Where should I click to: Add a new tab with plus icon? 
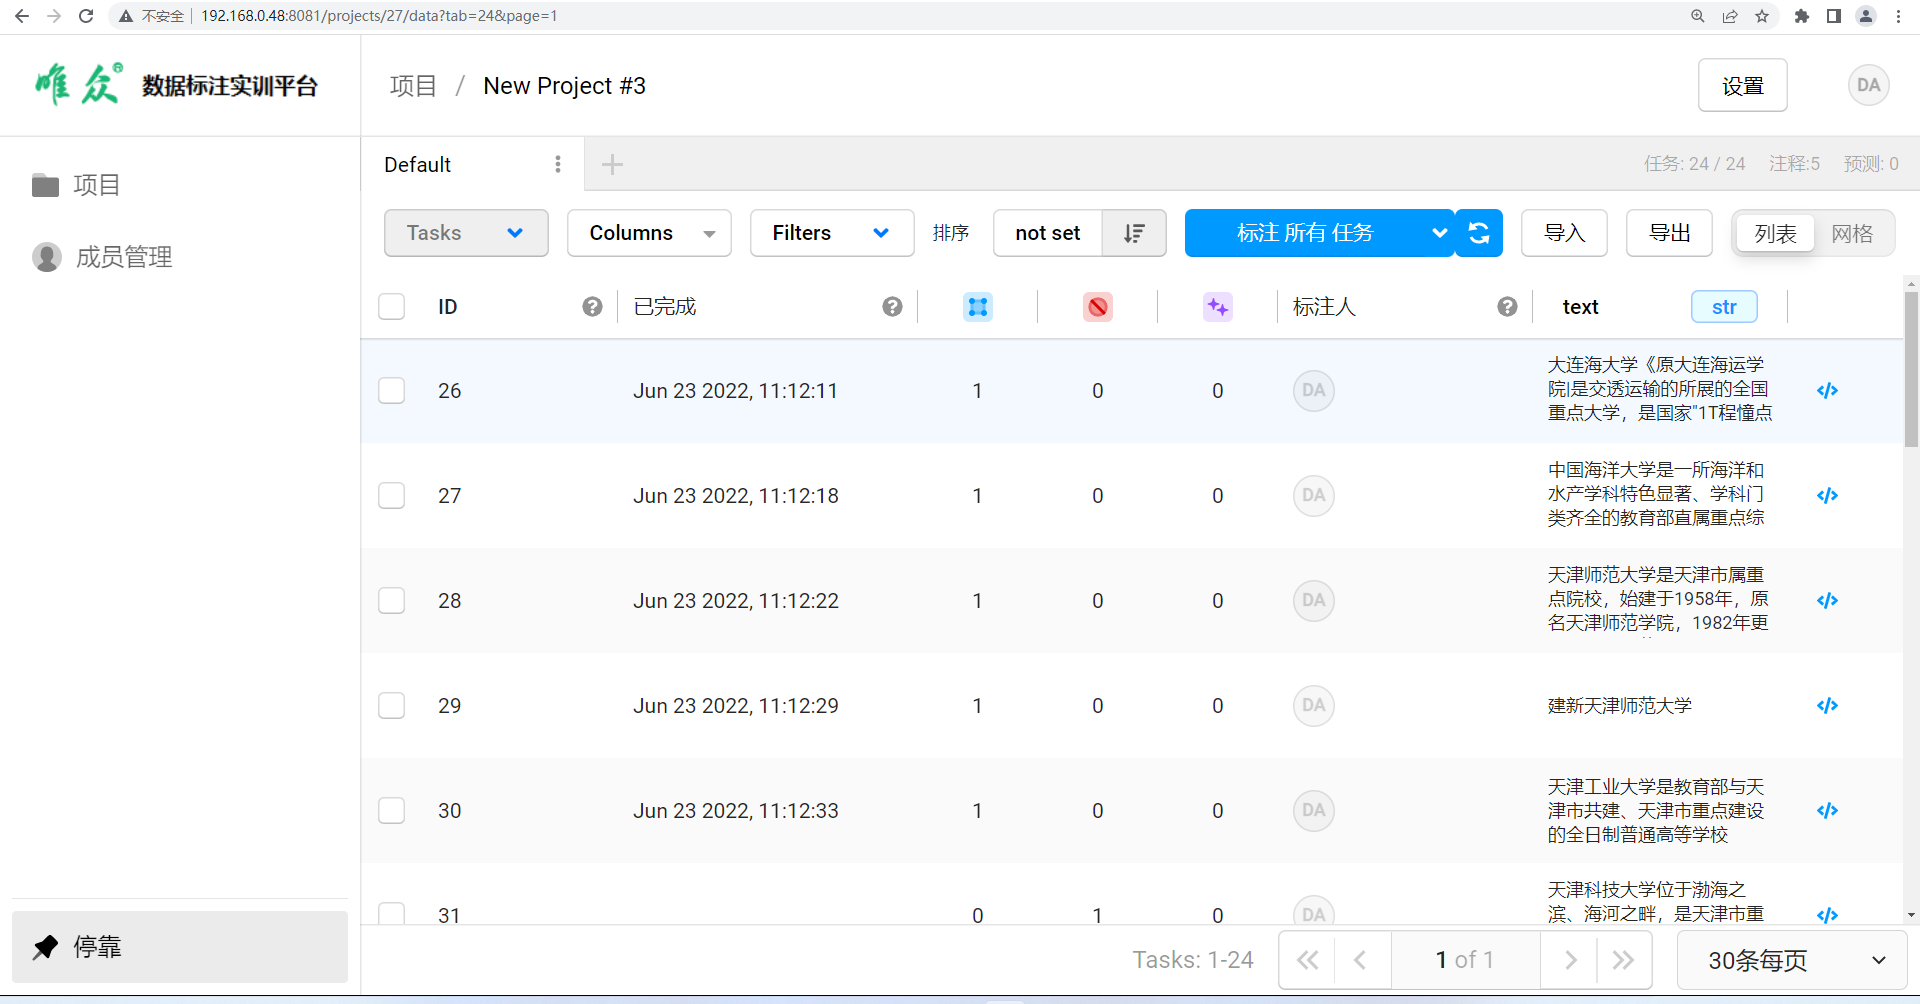click(x=612, y=164)
